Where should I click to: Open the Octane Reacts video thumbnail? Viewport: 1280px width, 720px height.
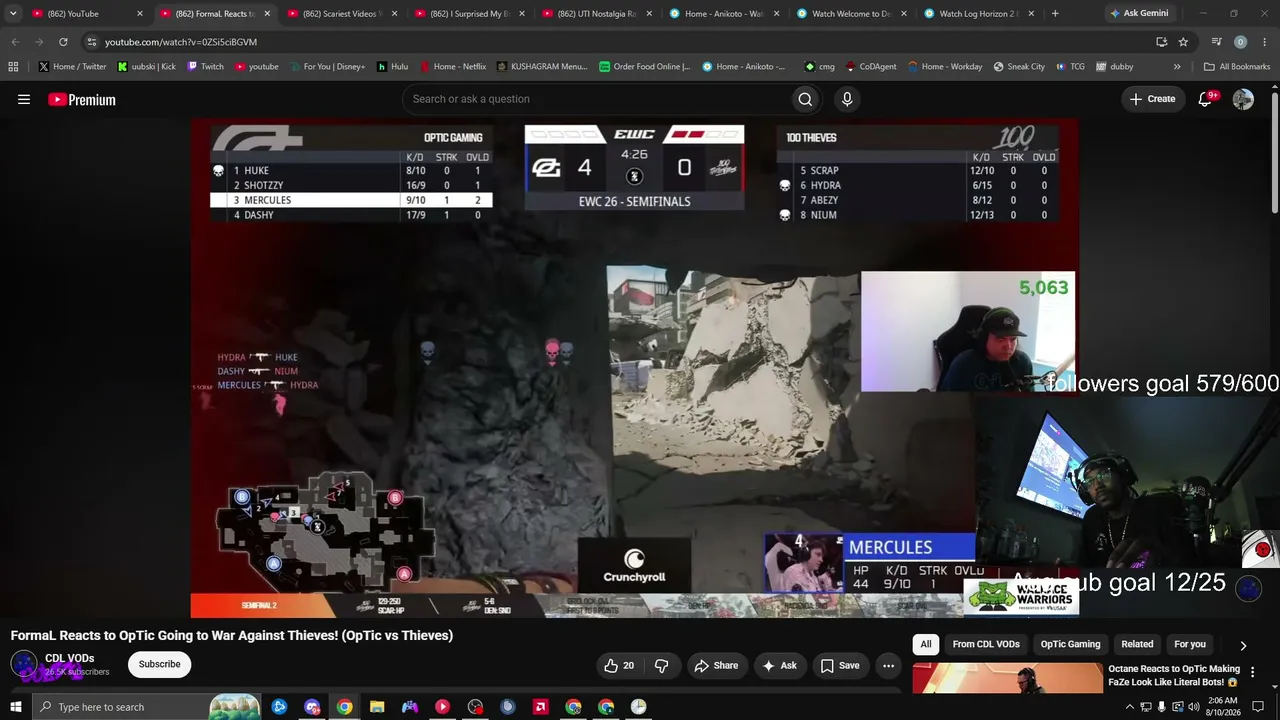tap(1007, 678)
